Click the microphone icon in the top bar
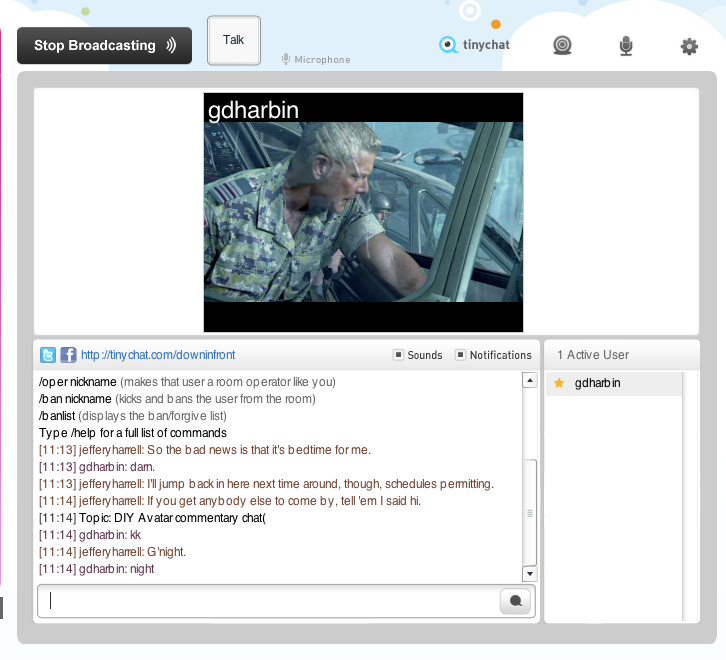This screenshot has width=726, height=660. [x=626, y=46]
